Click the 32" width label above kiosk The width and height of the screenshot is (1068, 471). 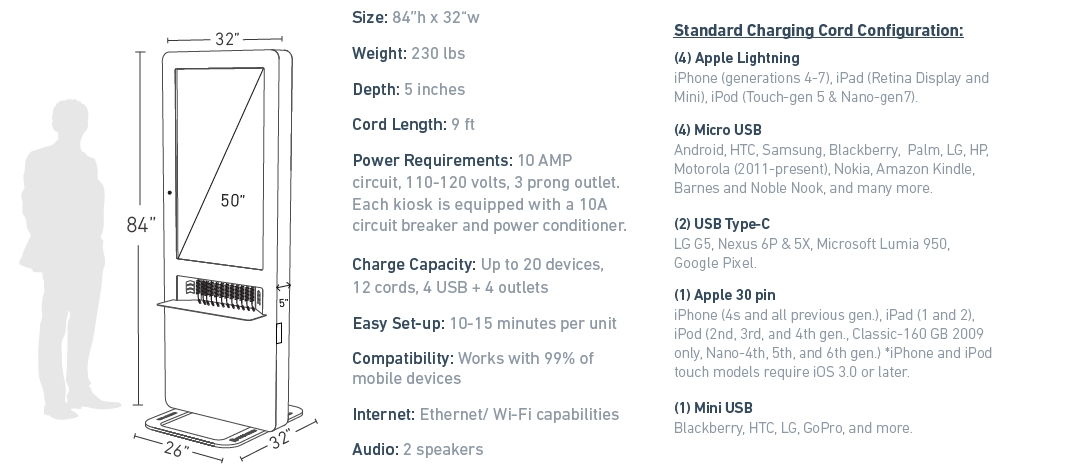click(227, 39)
